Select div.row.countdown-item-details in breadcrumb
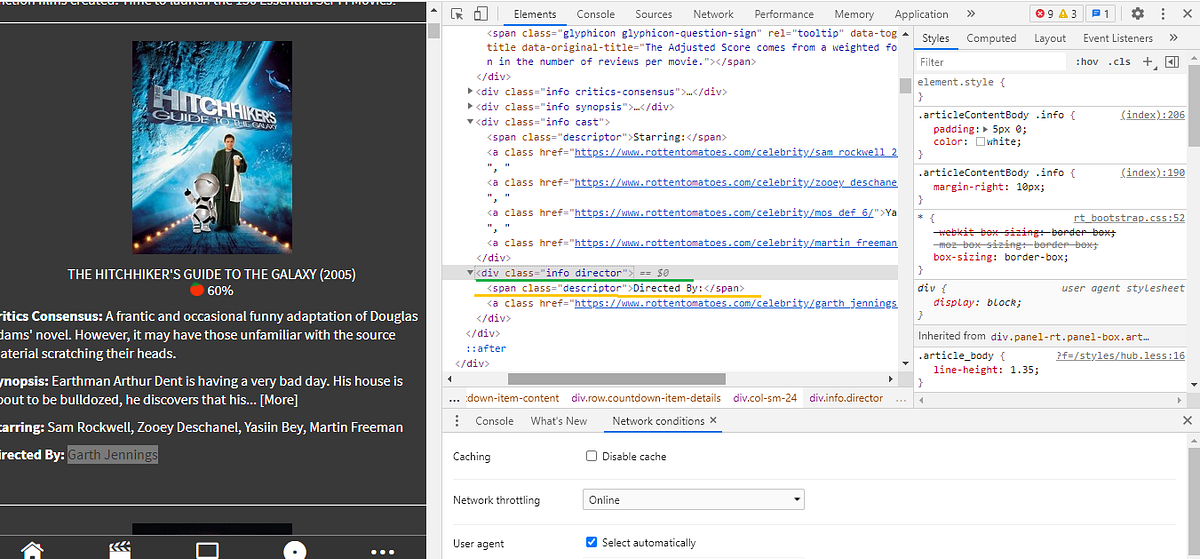 point(645,398)
